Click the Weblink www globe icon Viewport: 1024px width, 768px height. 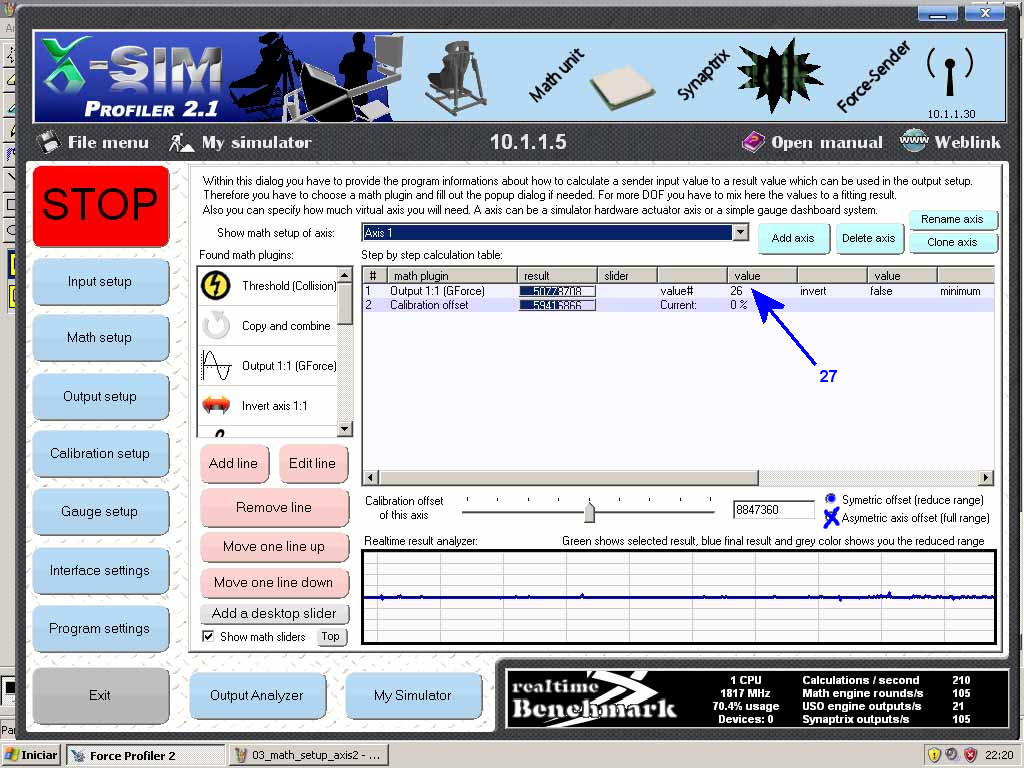pyautogui.click(x=913, y=140)
